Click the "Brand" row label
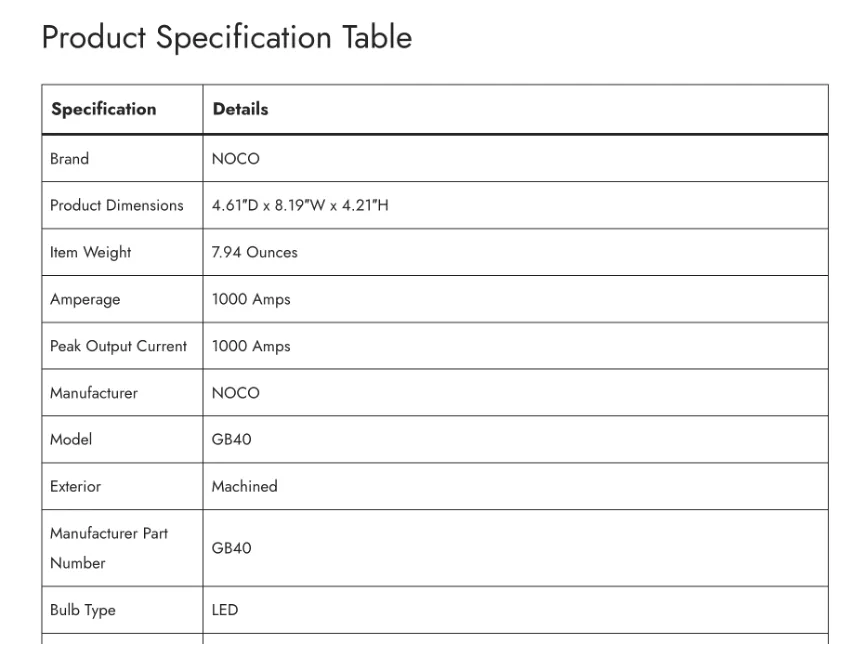Image resolution: width=866 pixels, height=645 pixels. (70, 158)
